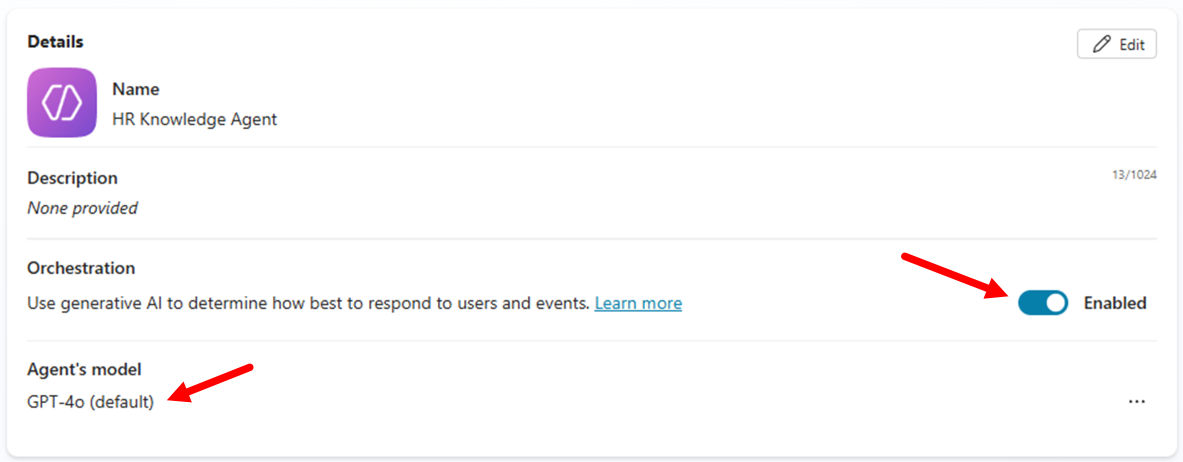The image size is (1183, 462).
Task: Select the GPT-4o (default) model text
Action: [91, 402]
